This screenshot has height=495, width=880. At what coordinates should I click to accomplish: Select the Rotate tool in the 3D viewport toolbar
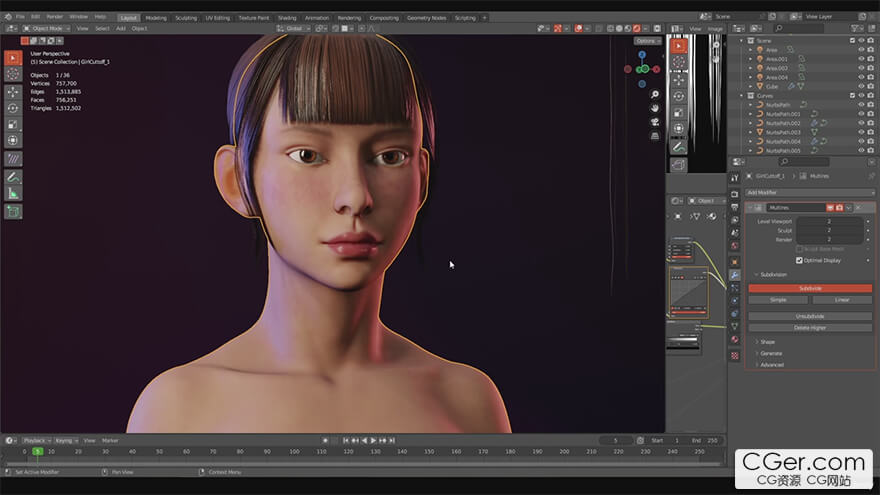point(13,108)
